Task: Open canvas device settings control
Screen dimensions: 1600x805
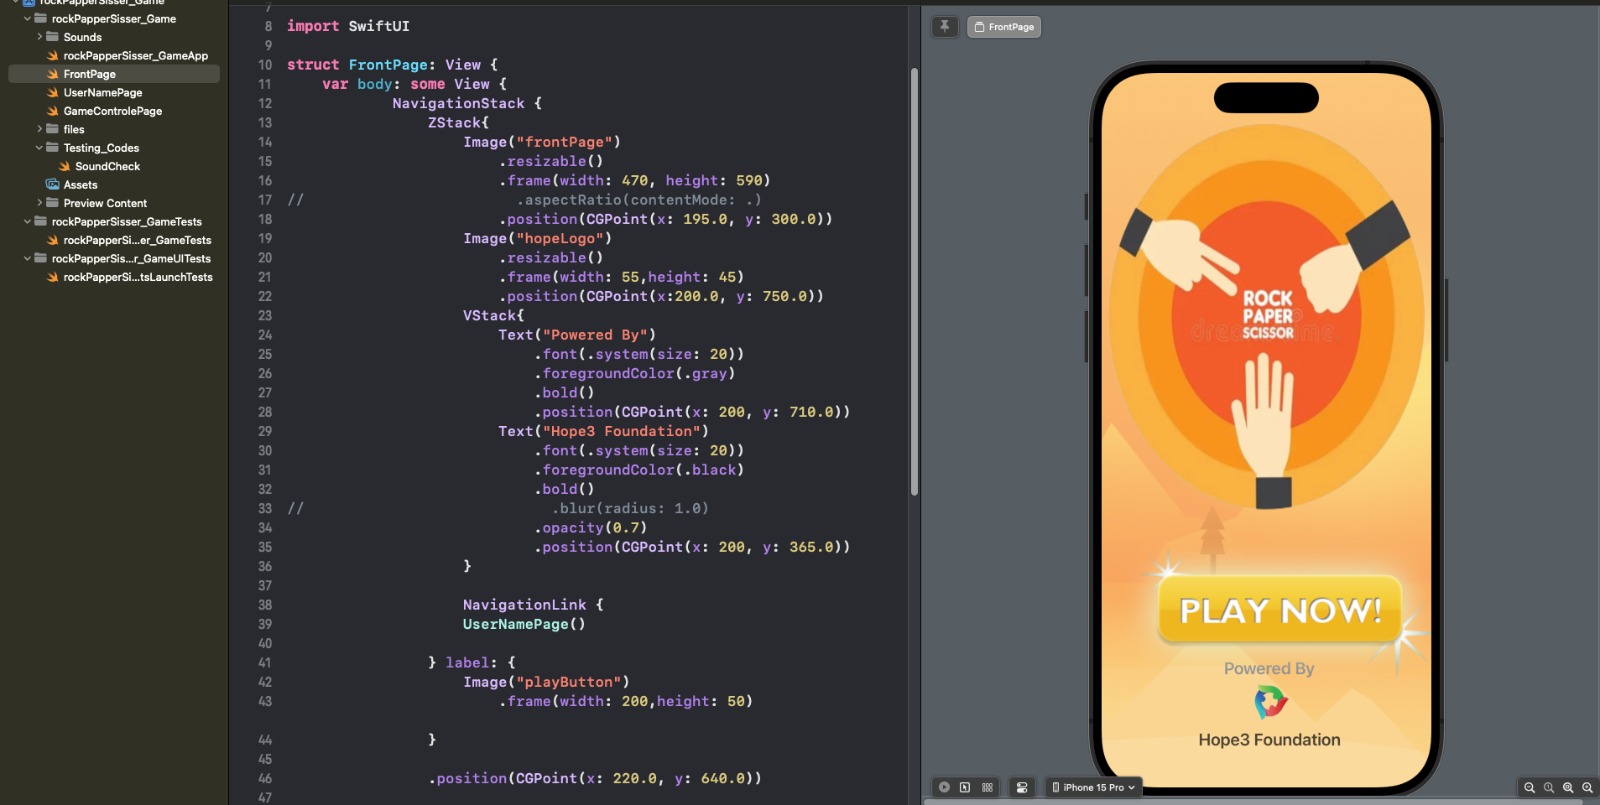Action: [x=1021, y=787]
